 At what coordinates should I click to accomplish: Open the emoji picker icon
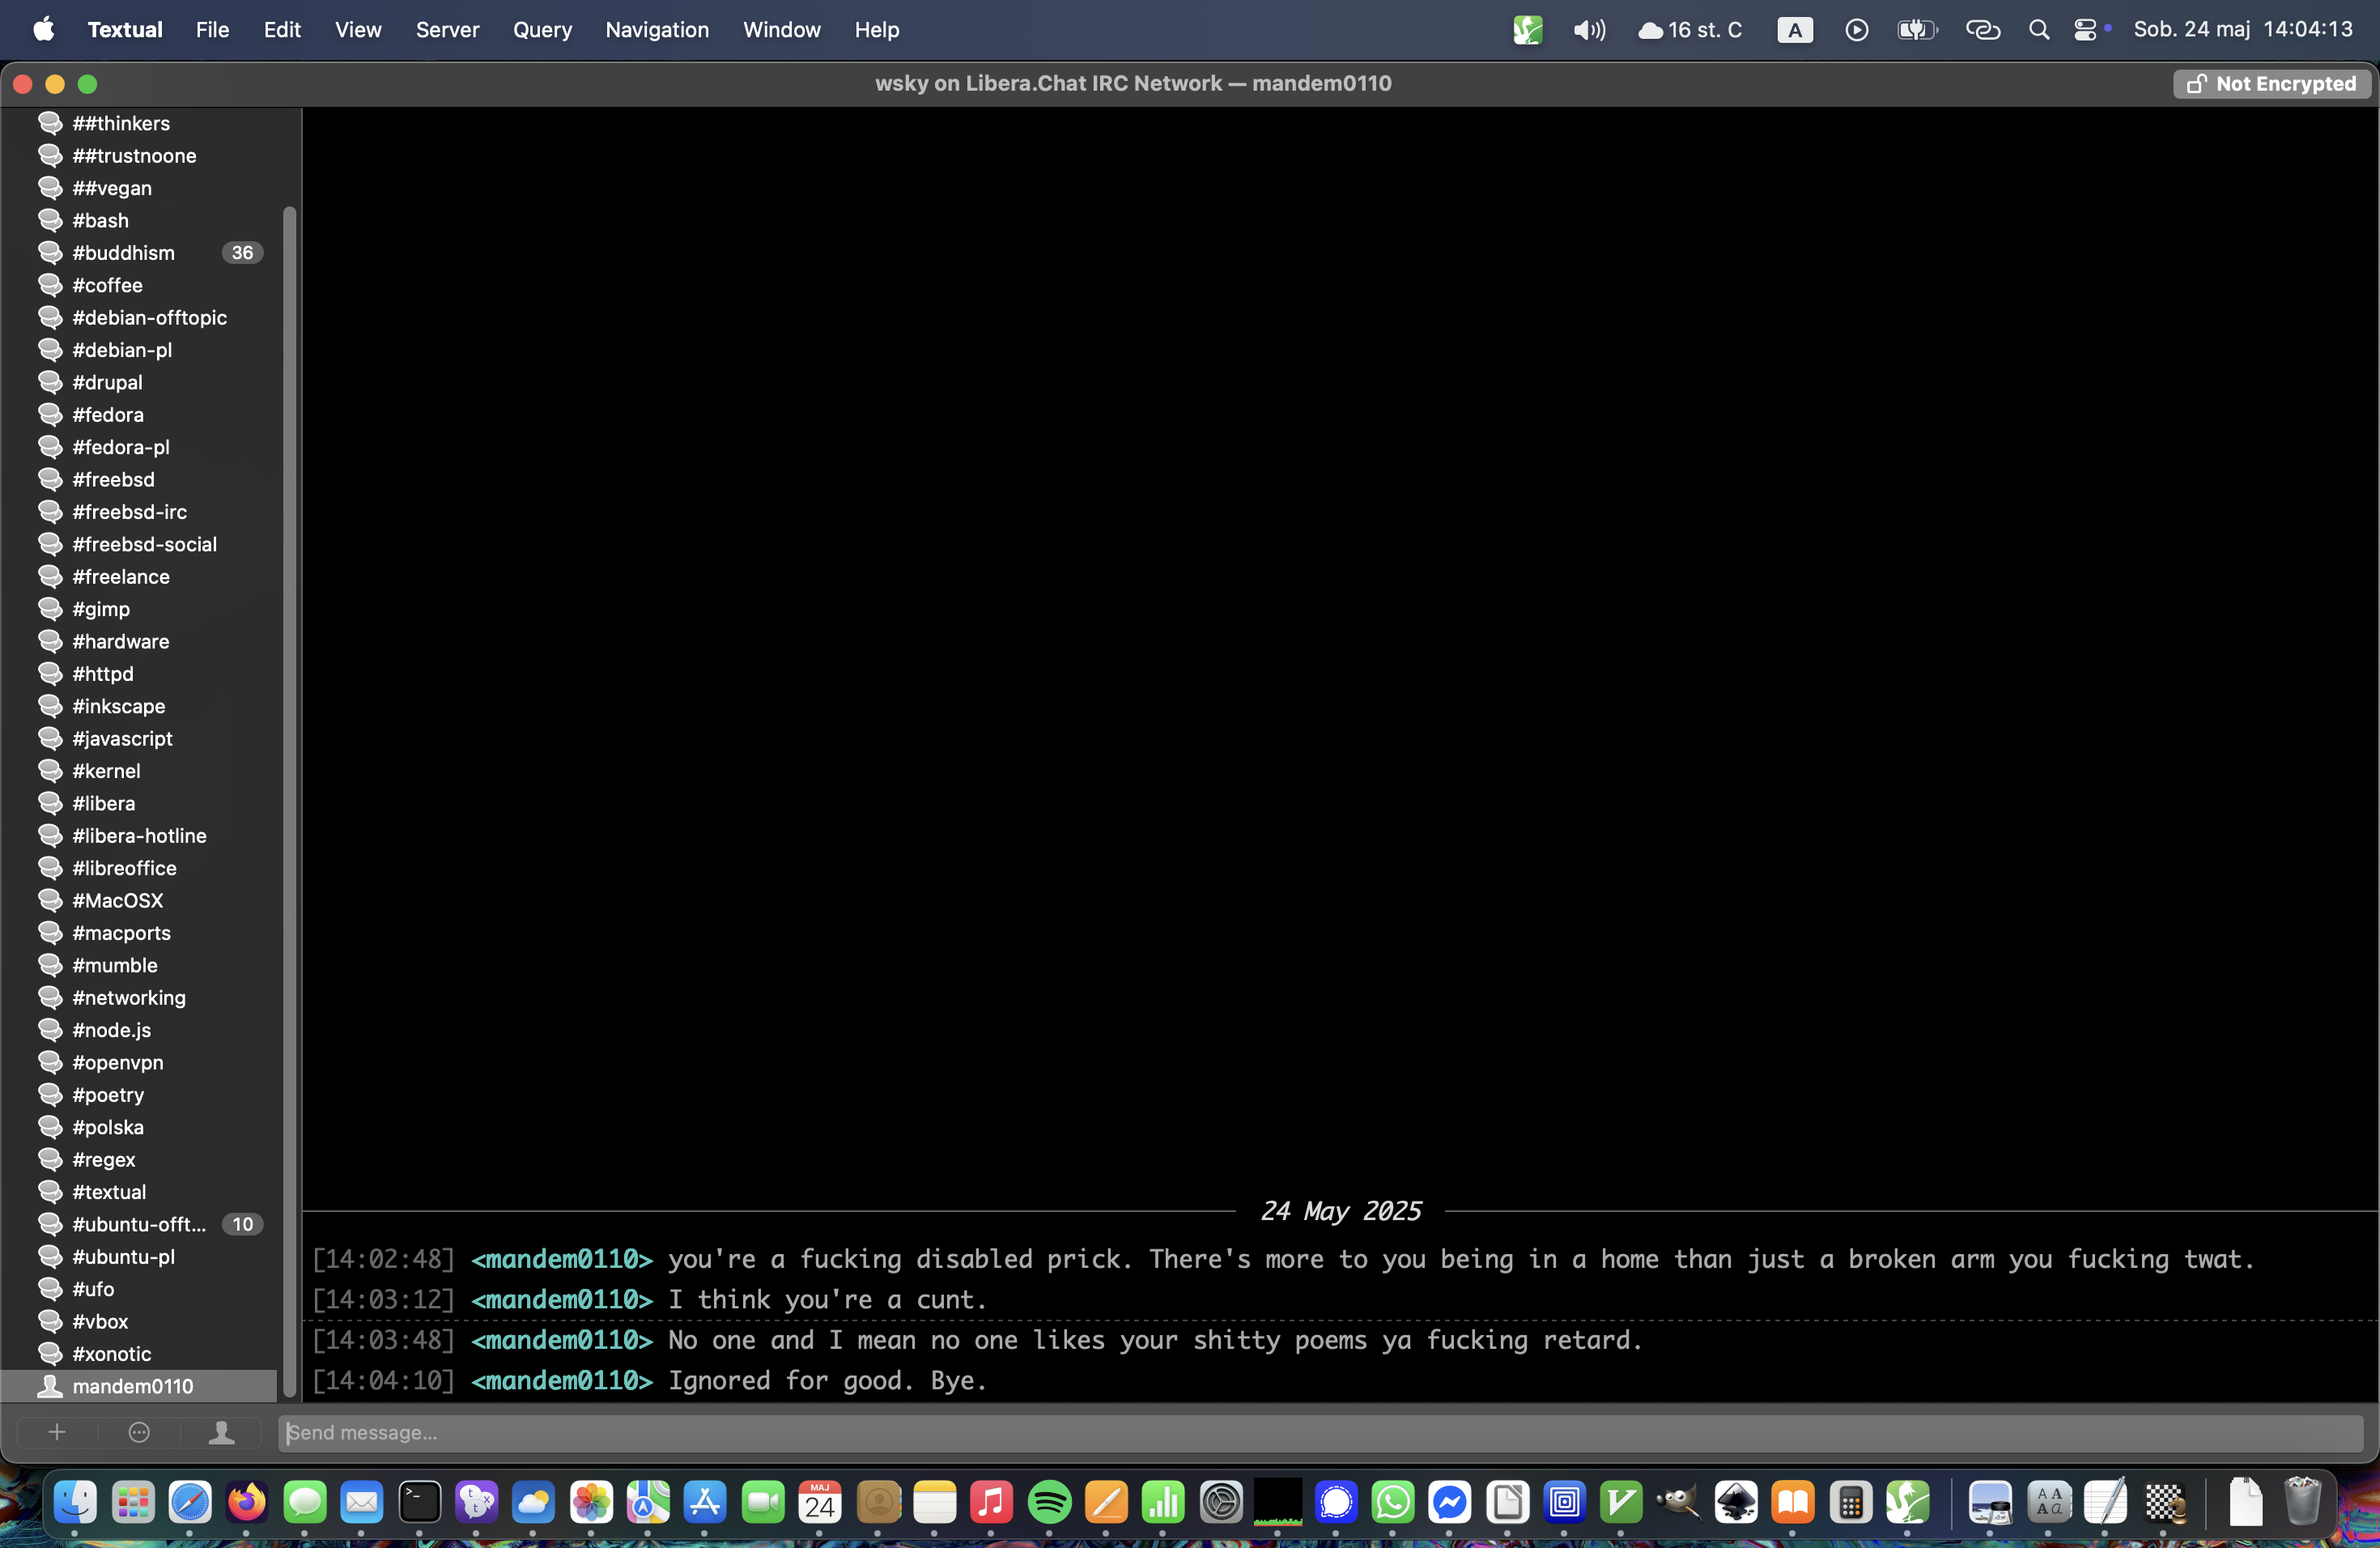tap(139, 1432)
